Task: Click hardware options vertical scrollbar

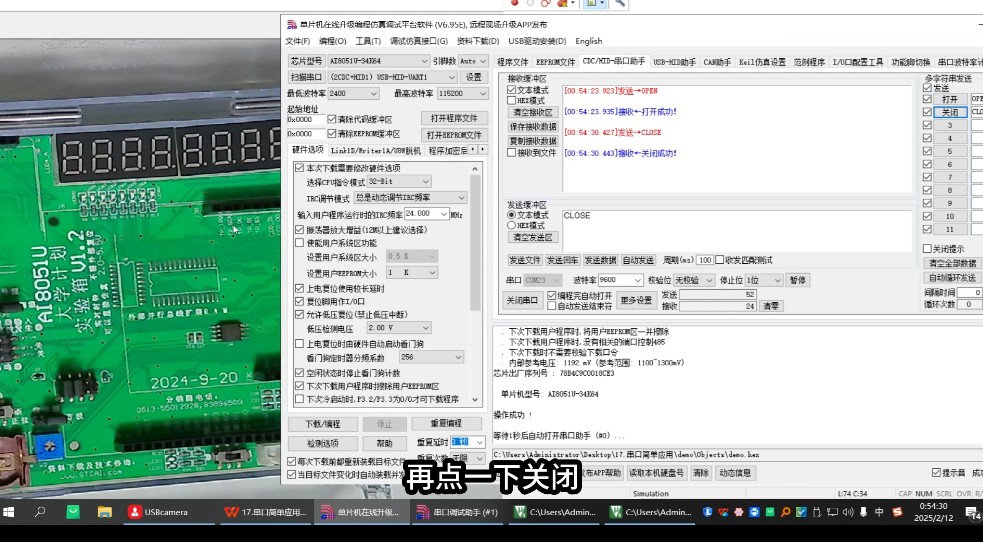Action: coord(475,283)
